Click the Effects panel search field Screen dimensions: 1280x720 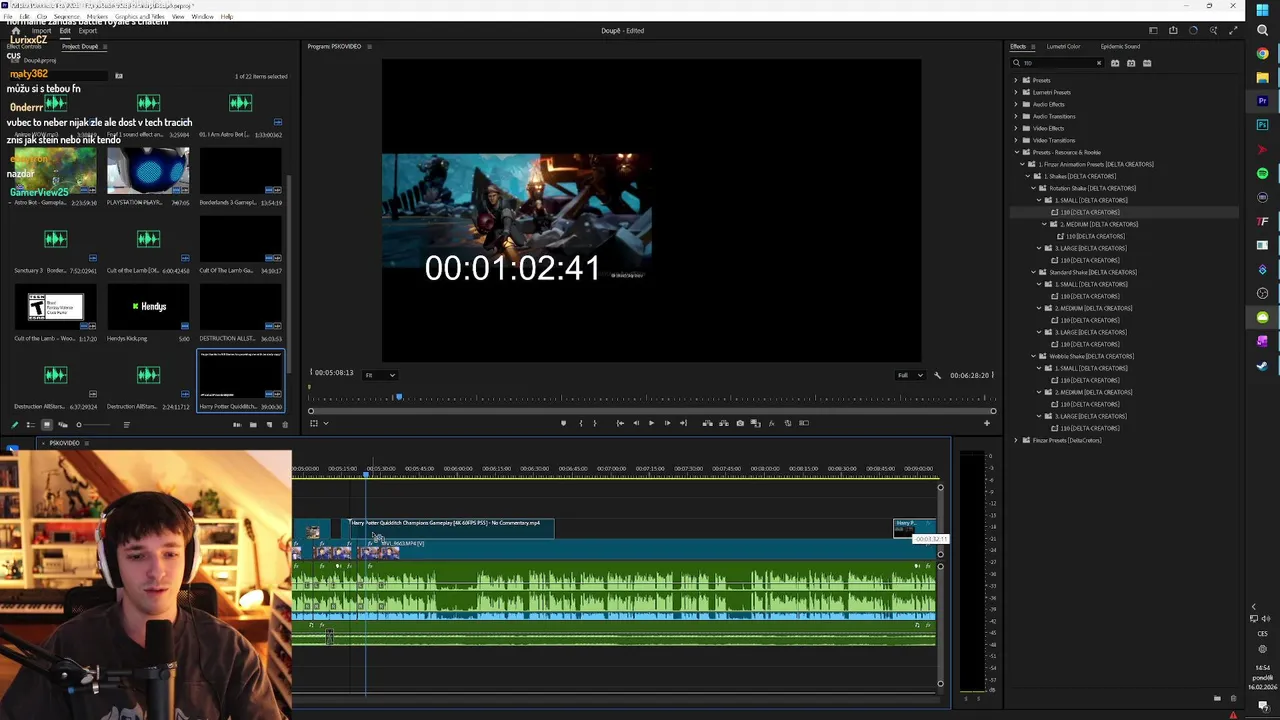(x=1057, y=63)
